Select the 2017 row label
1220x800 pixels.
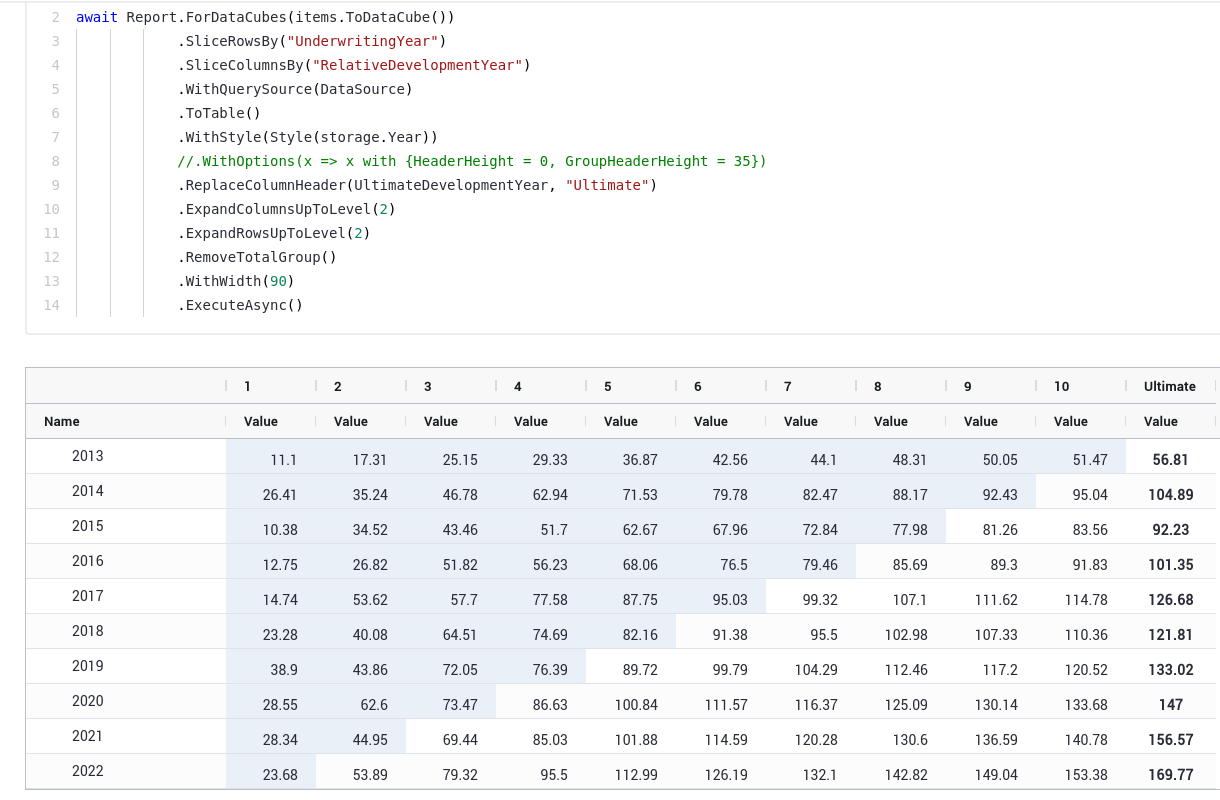point(88,596)
